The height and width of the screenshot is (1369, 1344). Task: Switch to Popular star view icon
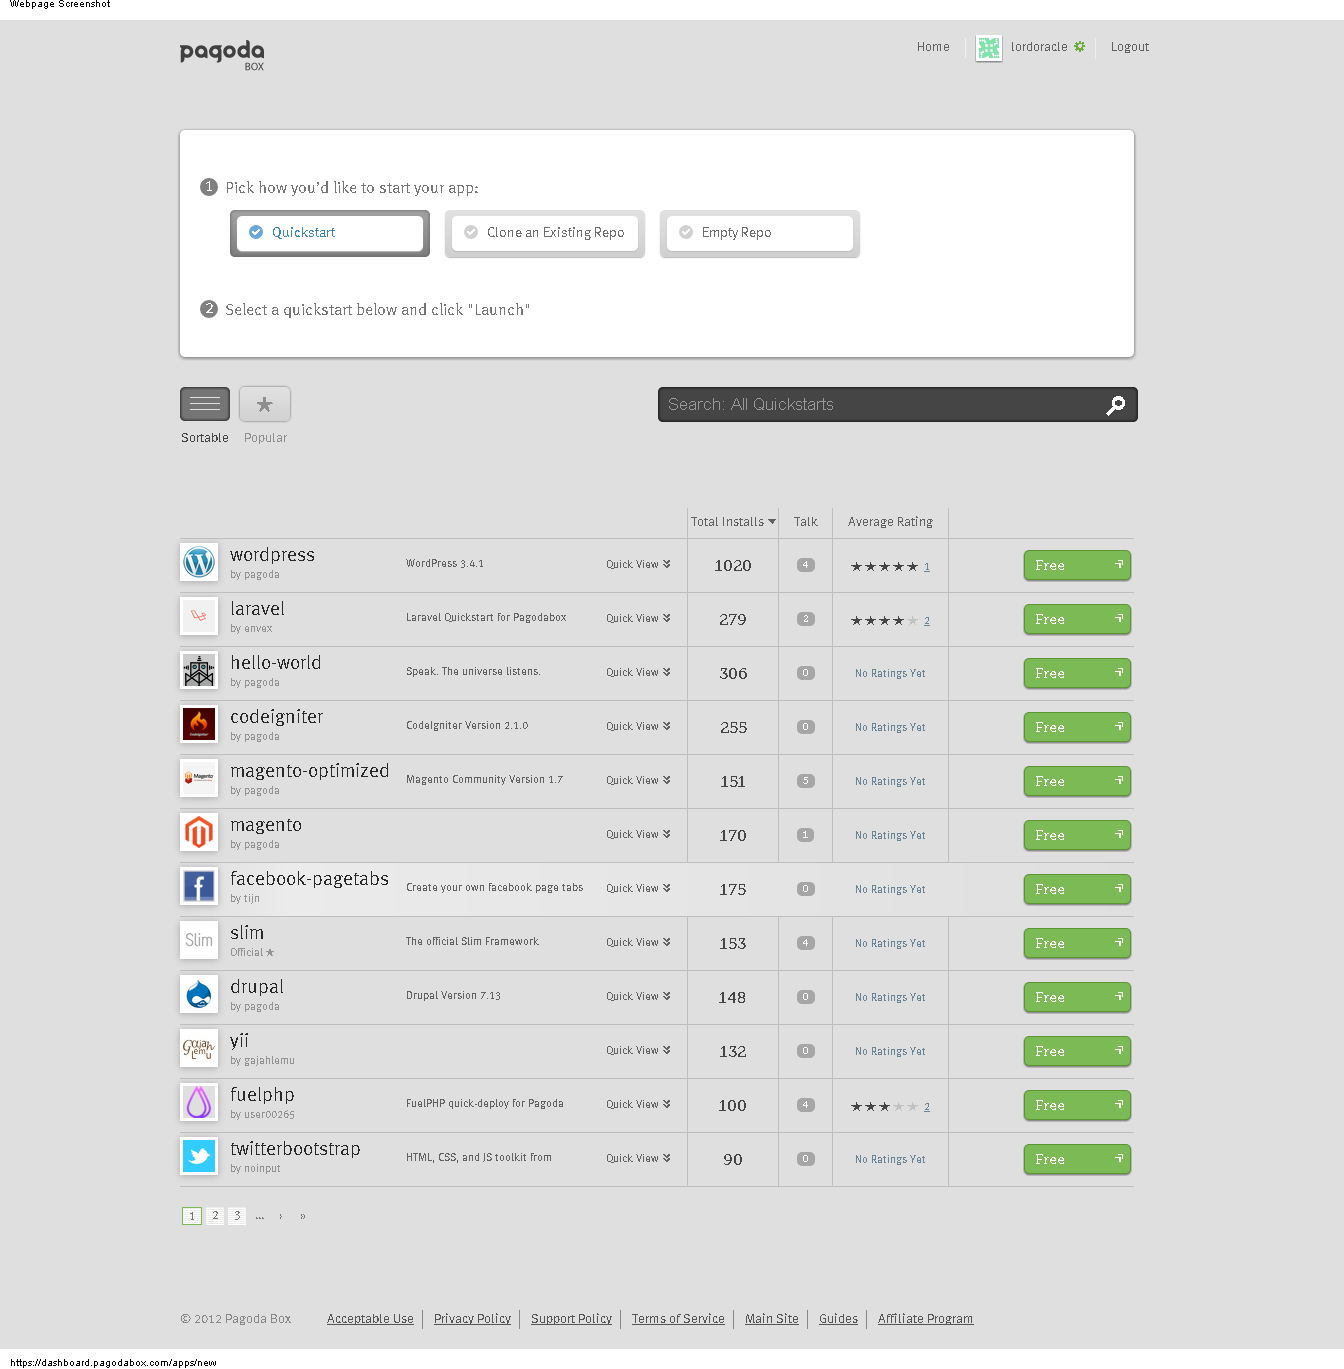[265, 404]
